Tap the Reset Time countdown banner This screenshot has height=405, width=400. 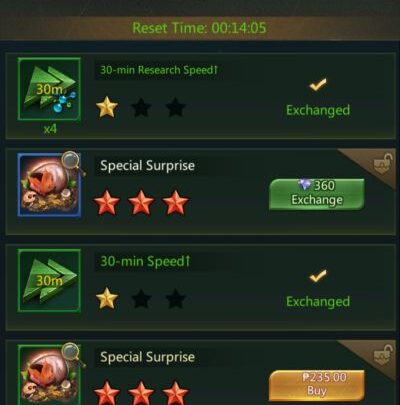click(x=199, y=28)
